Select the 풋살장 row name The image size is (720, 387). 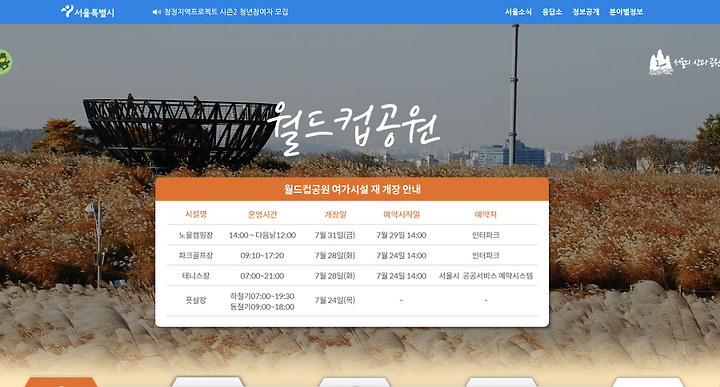(x=196, y=301)
